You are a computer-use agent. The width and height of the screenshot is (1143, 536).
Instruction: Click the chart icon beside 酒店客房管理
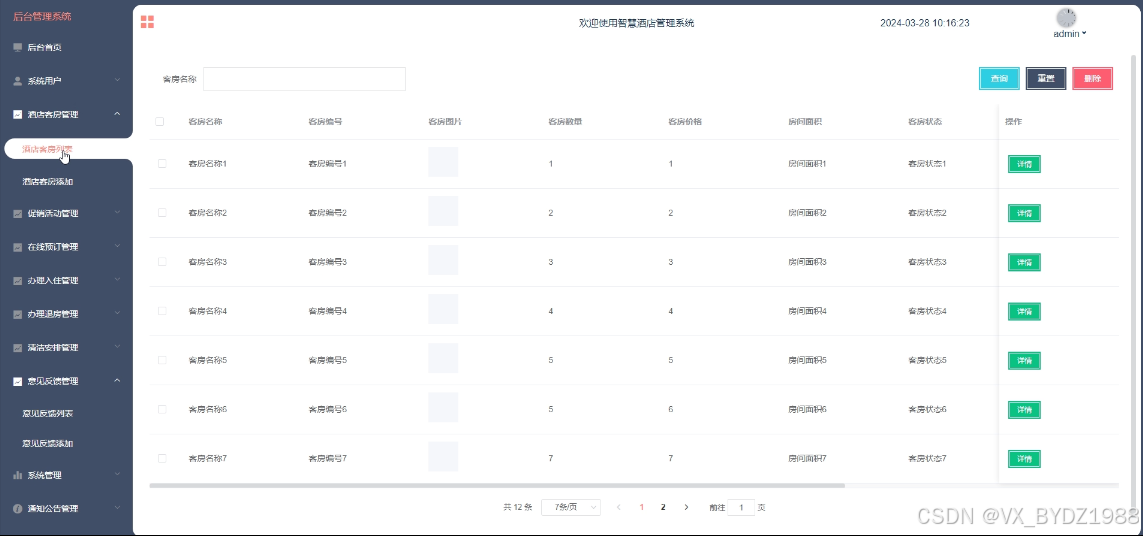click(x=18, y=114)
